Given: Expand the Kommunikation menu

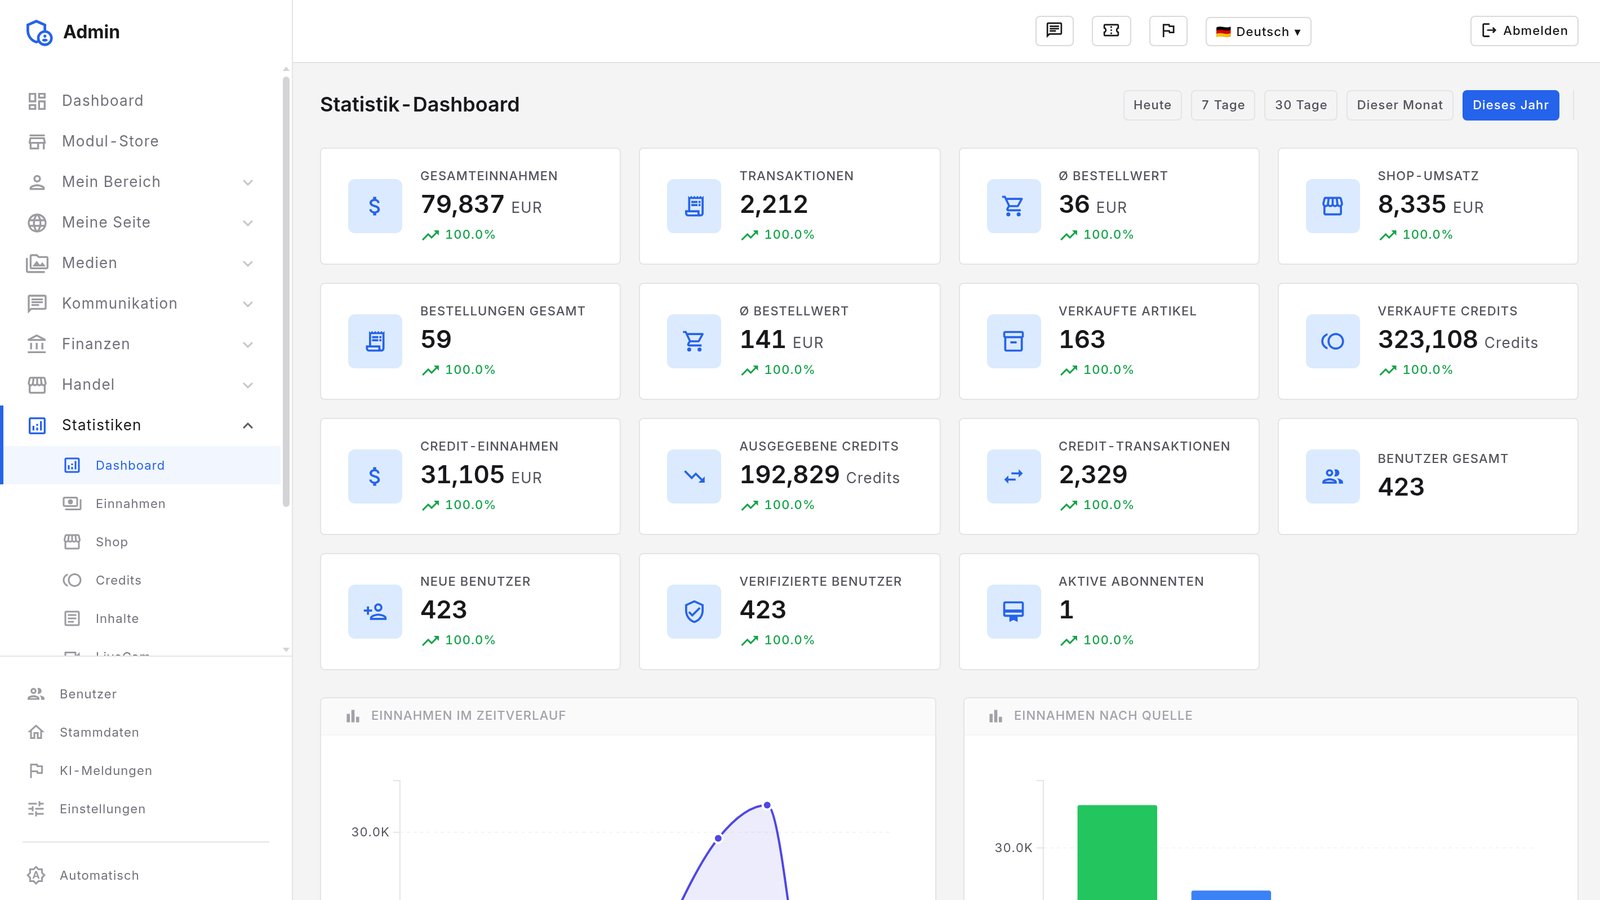Looking at the screenshot, I should tap(141, 303).
